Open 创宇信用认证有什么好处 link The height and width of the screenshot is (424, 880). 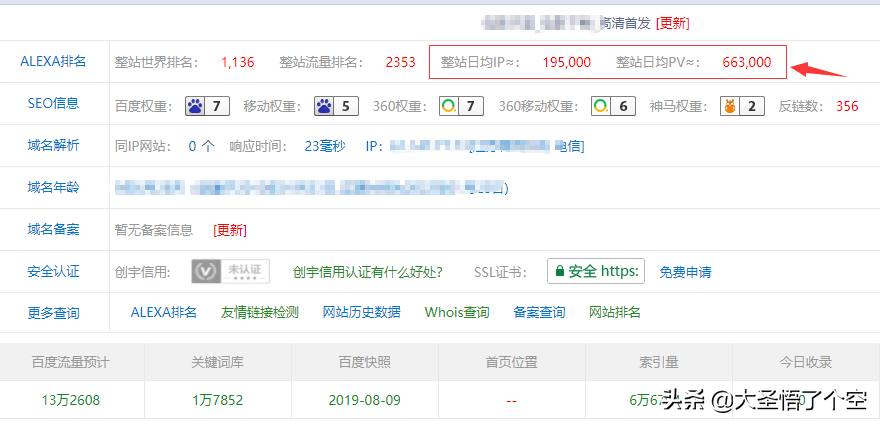tap(368, 272)
